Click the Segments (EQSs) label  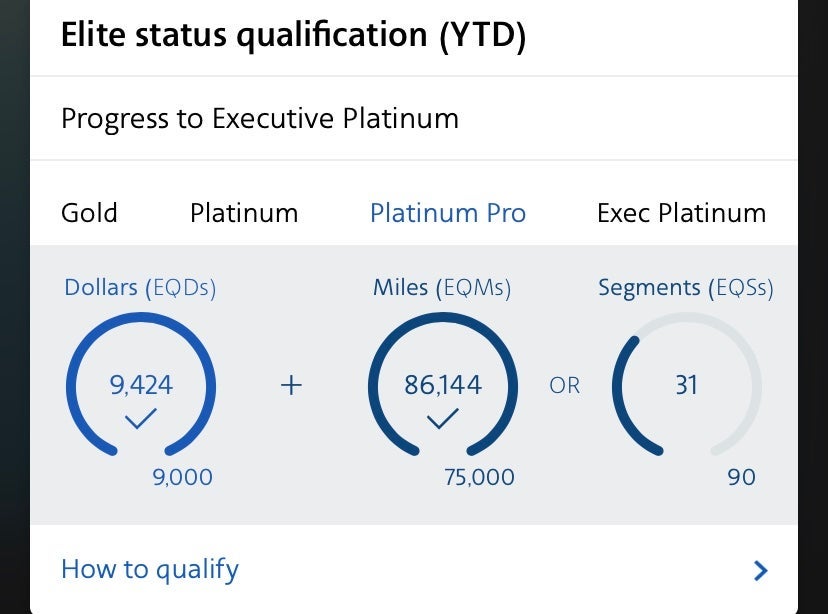click(x=686, y=288)
